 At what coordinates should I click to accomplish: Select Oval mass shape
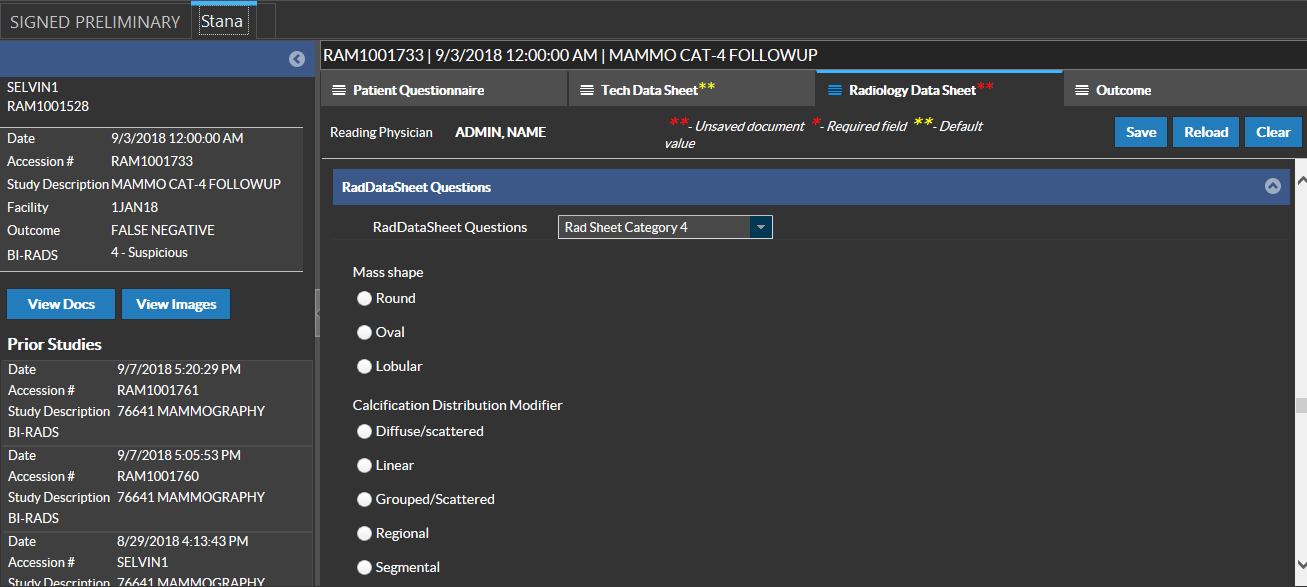point(365,333)
